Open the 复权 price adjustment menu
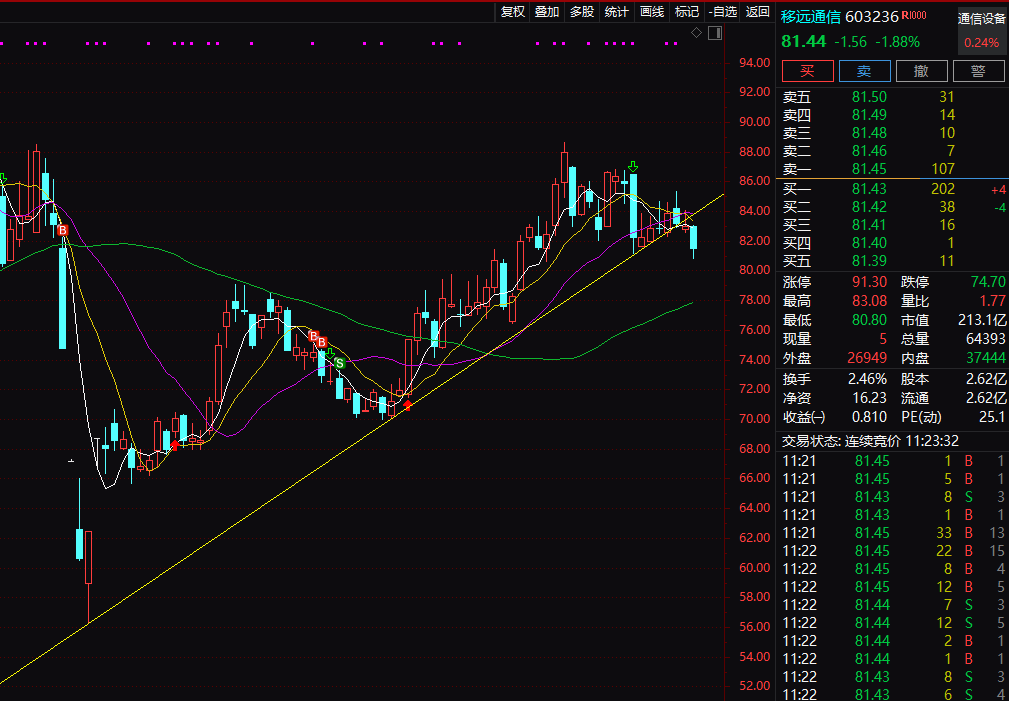 coord(513,12)
